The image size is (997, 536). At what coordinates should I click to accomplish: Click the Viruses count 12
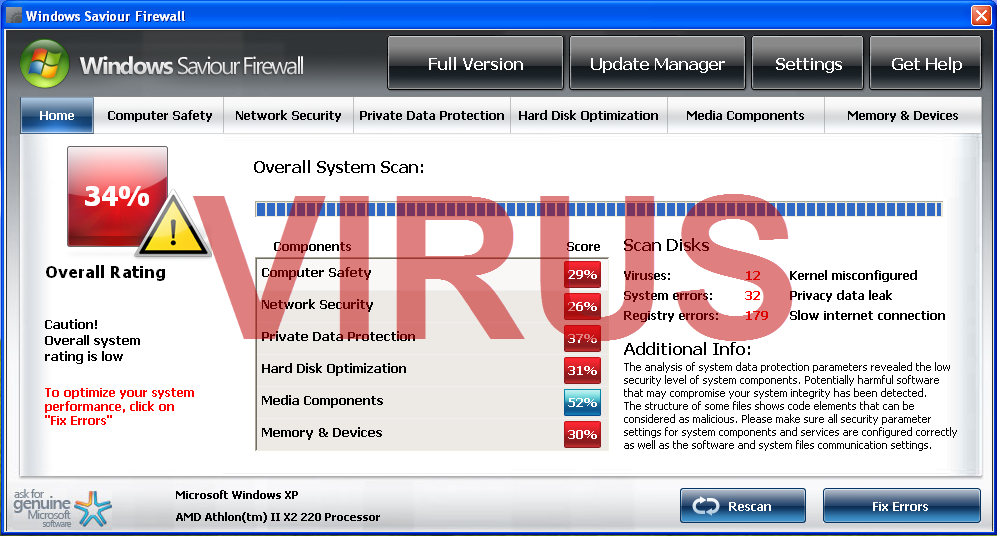coord(752,275)
